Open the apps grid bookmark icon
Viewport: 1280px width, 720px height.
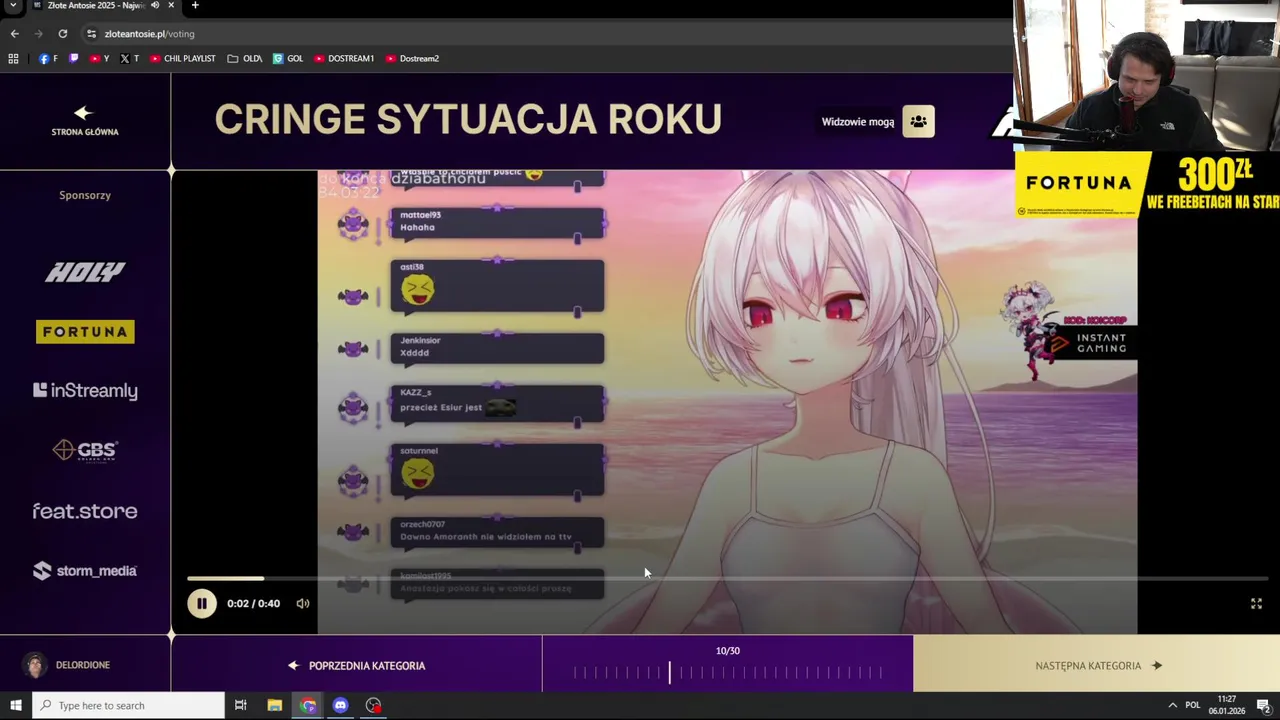(13, 59)
